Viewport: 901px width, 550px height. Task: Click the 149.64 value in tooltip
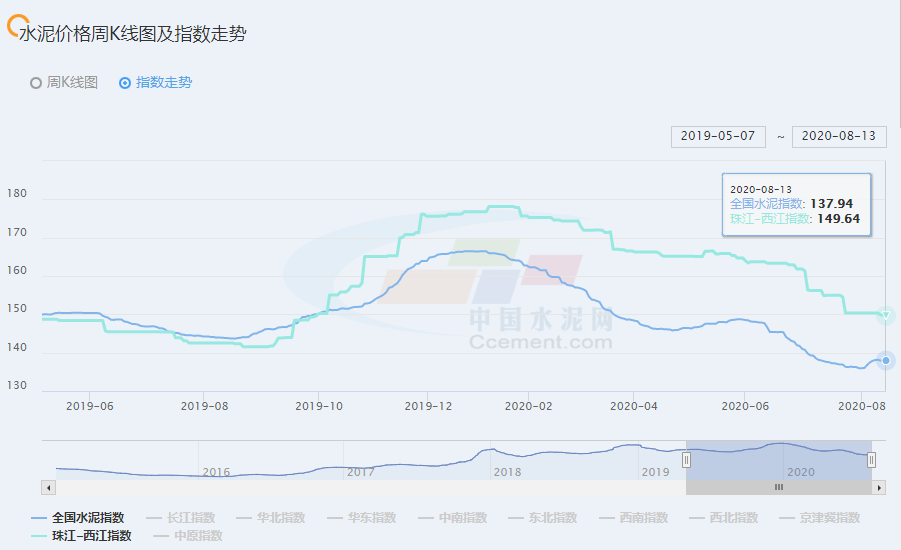(838, 218)
